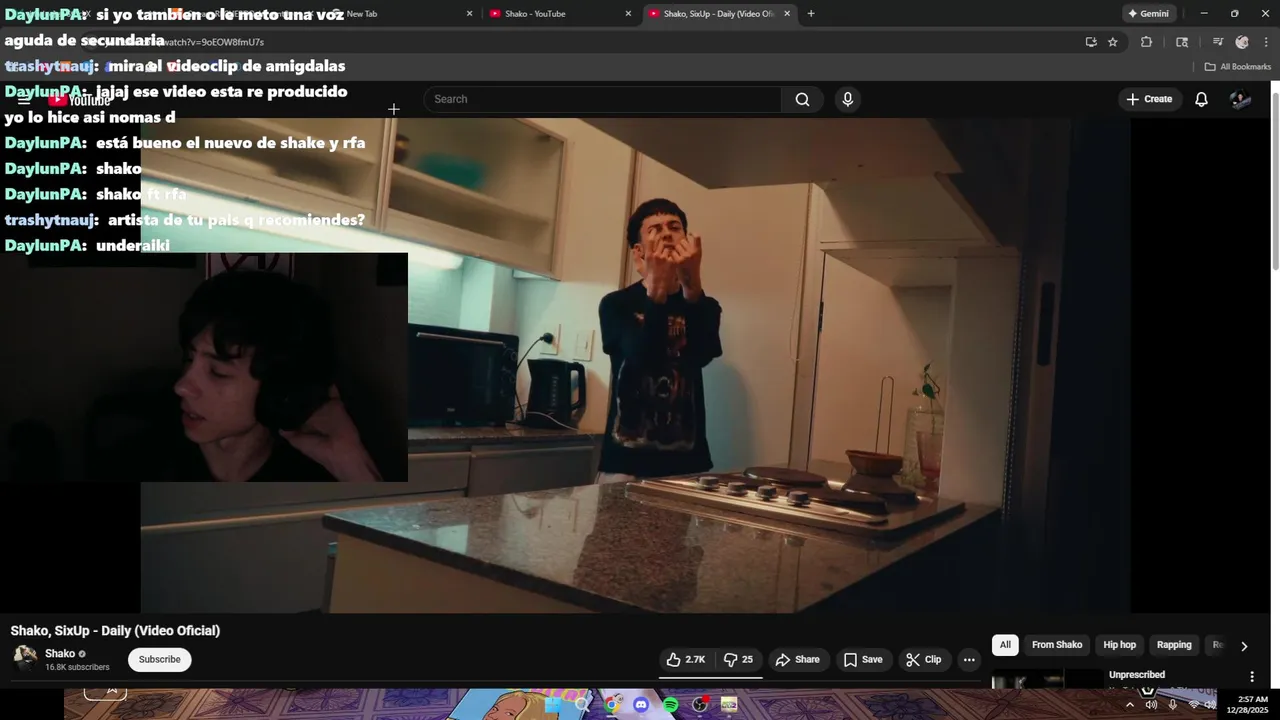This screenshot has width=1280, height=720.
Task: Open the Chrome extensions puzzle icon
Action: tap(1146, 42)
